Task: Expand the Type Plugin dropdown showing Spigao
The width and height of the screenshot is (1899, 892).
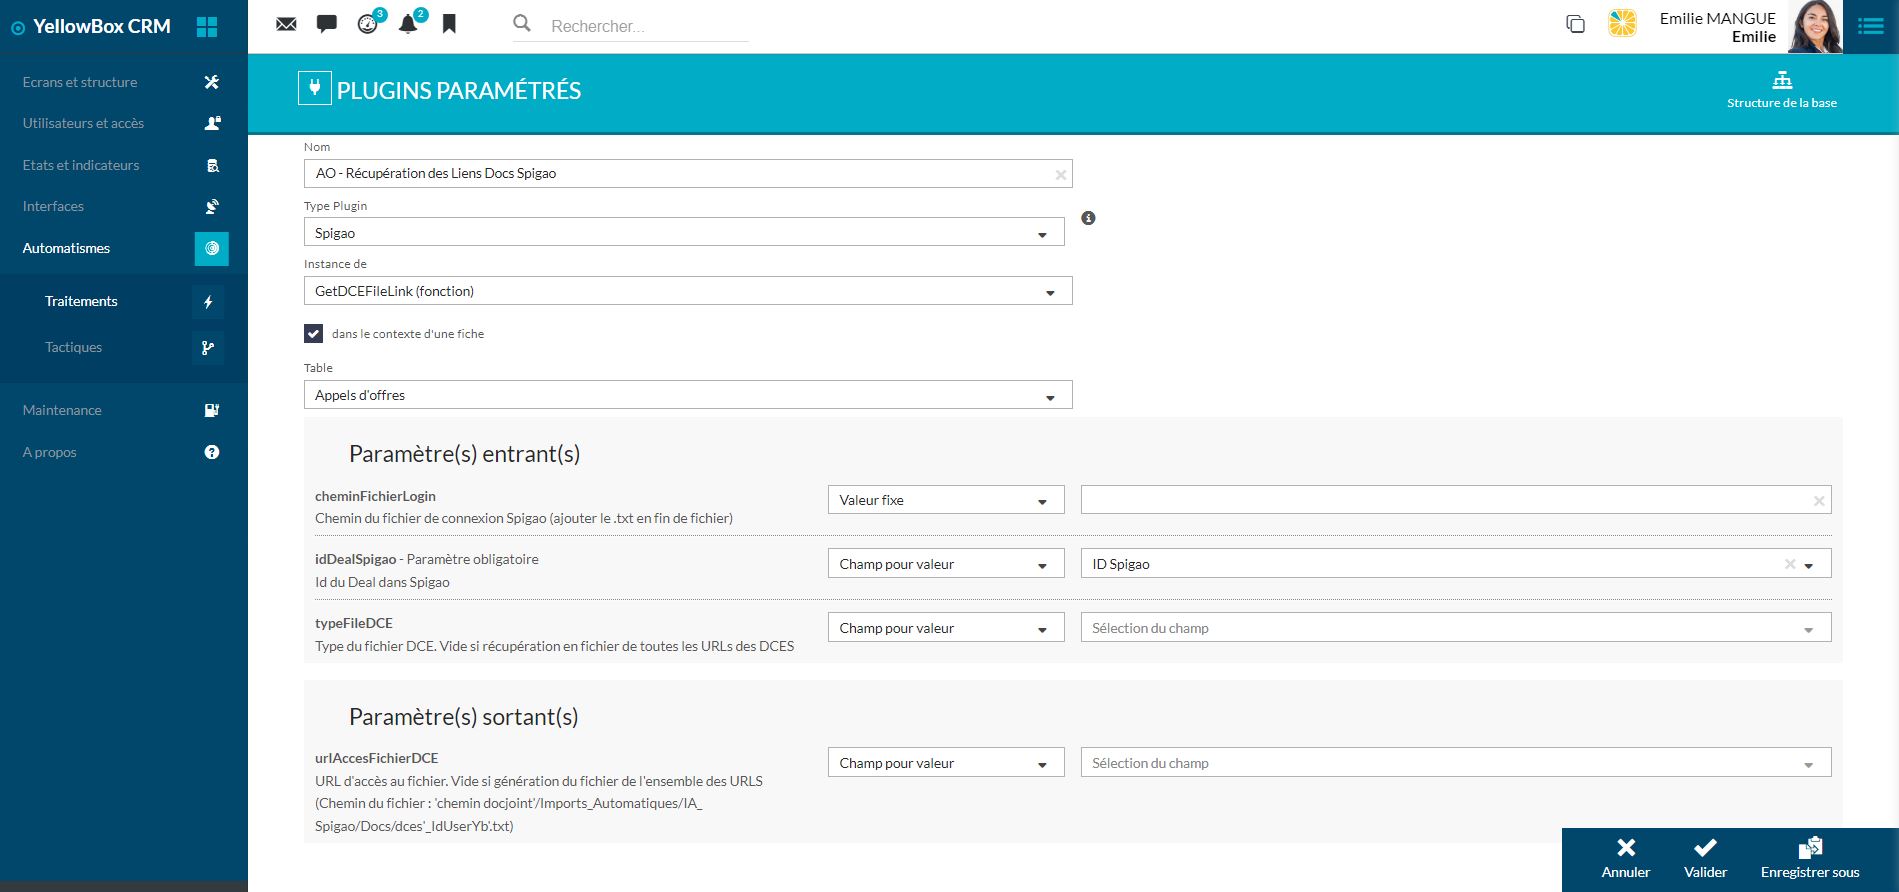Action: click(x=684, y=233)
